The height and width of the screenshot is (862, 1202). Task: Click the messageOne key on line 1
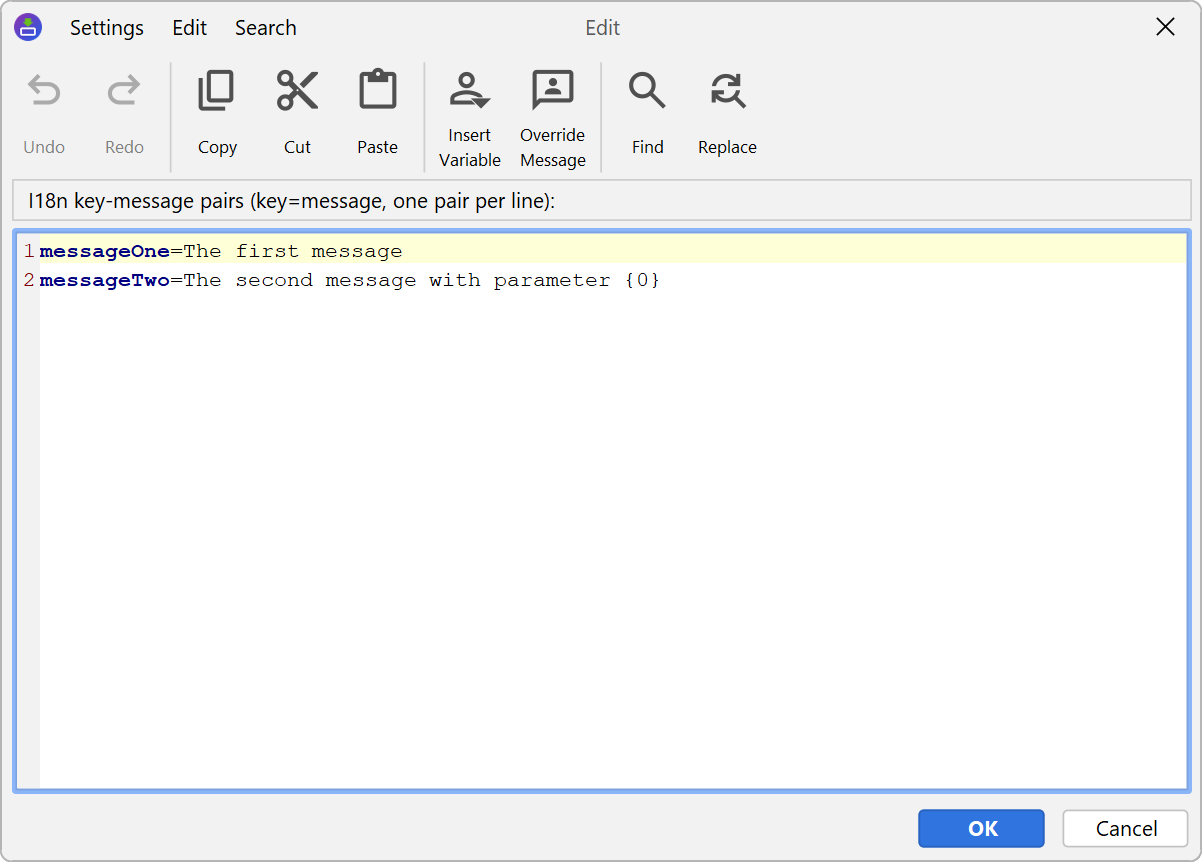coord(104,251)
